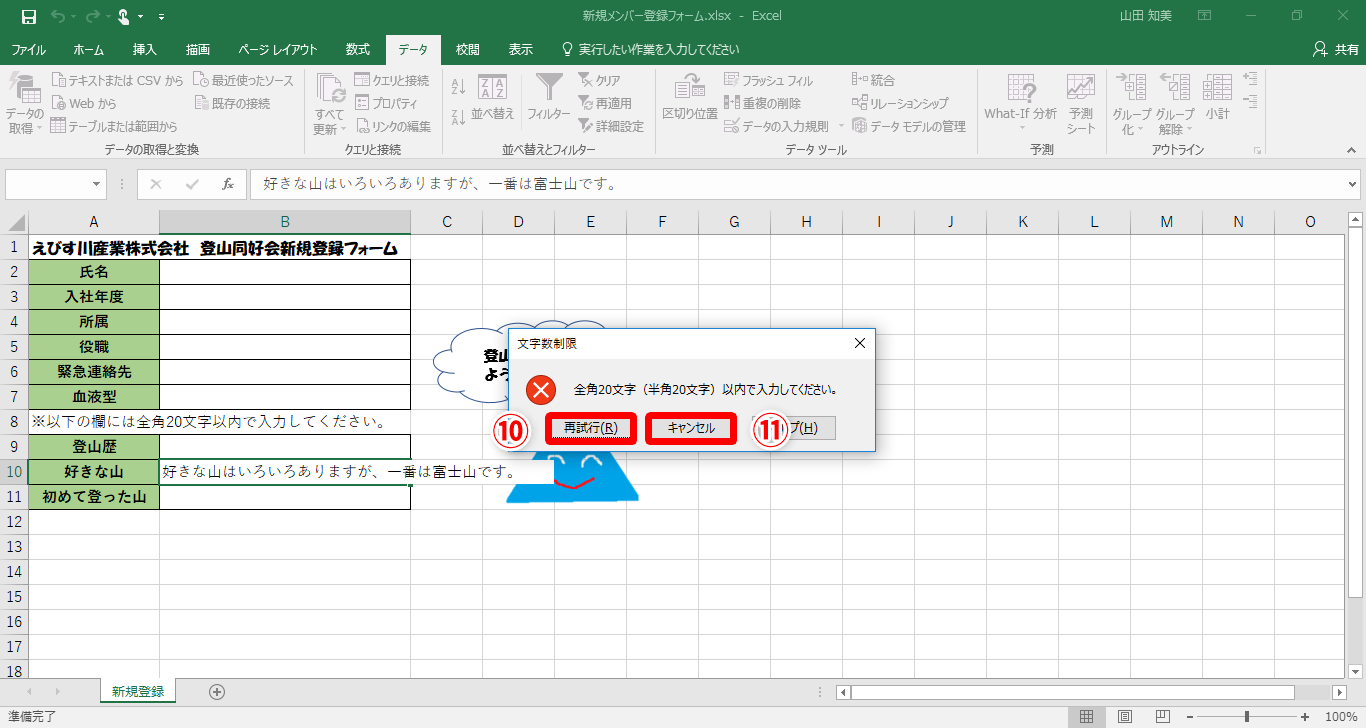The width and height of the screenshot is (1366, 728).
Task: Click 再試行(R) in the 文字数制限 dialog
Action: point(591,428)
